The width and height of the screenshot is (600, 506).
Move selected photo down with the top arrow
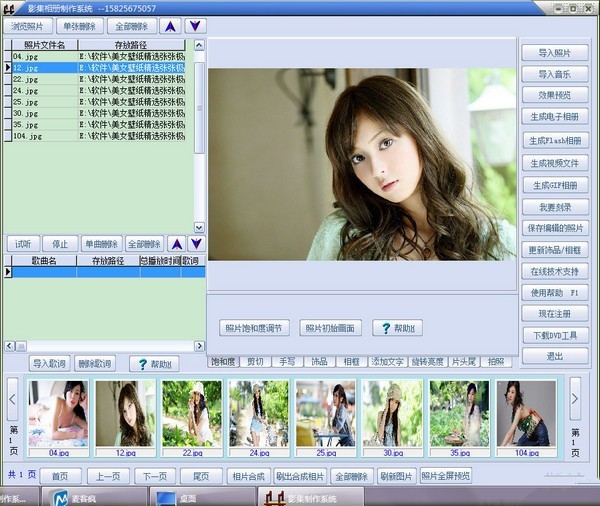195,26
